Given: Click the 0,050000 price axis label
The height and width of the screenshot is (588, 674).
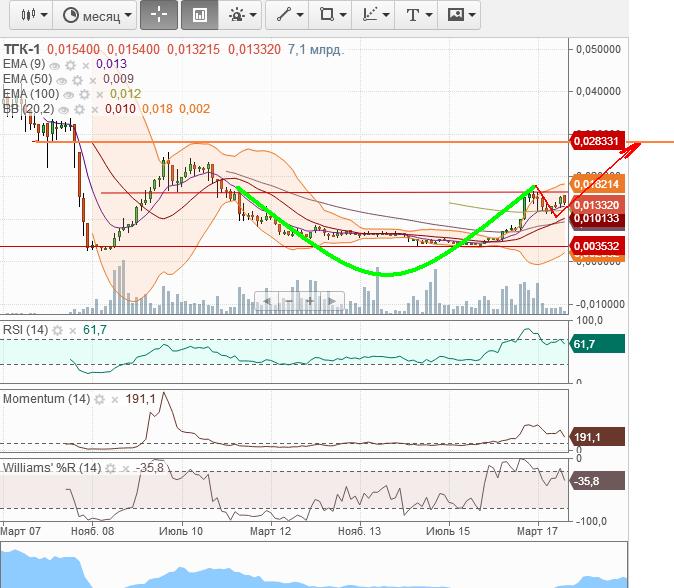Looking at the screenshot, I should click(x=598, y=49).
